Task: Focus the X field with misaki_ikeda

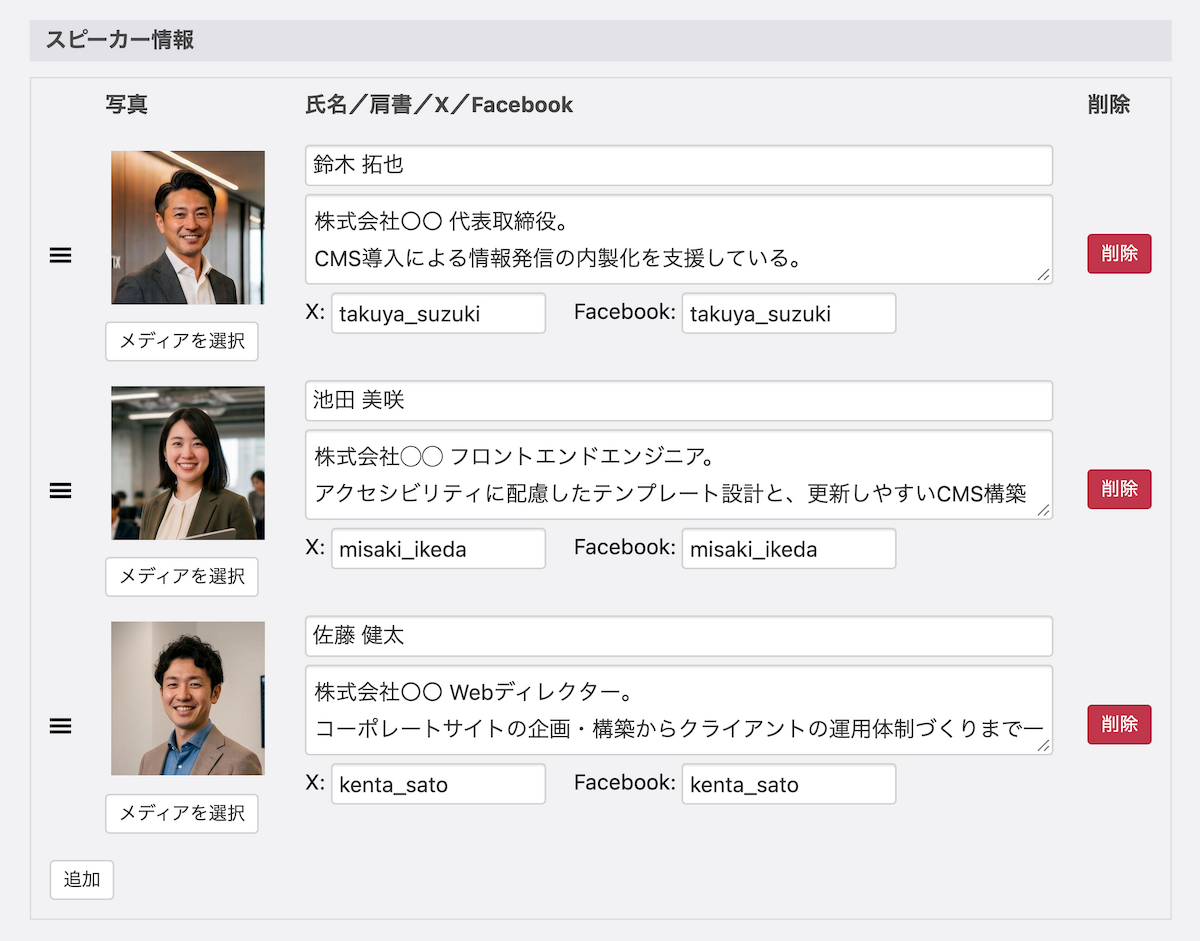Action: [438, 549]
